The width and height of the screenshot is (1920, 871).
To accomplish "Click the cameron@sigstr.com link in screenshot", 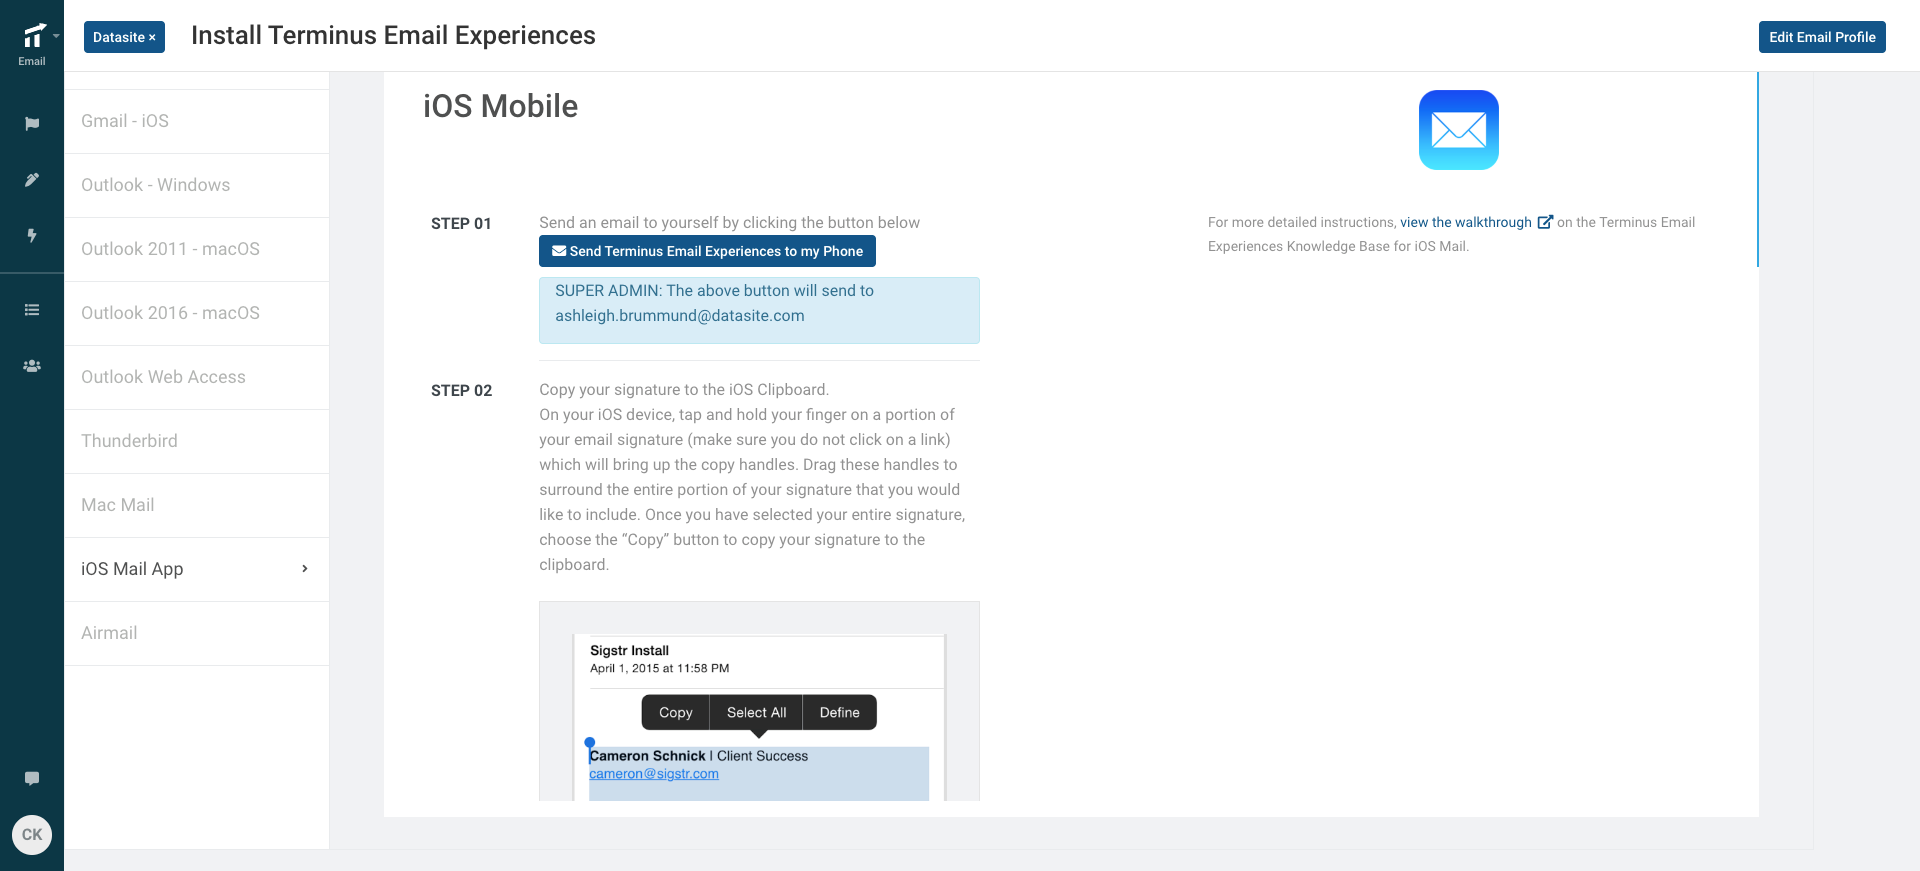I will (x=654, y=774).
